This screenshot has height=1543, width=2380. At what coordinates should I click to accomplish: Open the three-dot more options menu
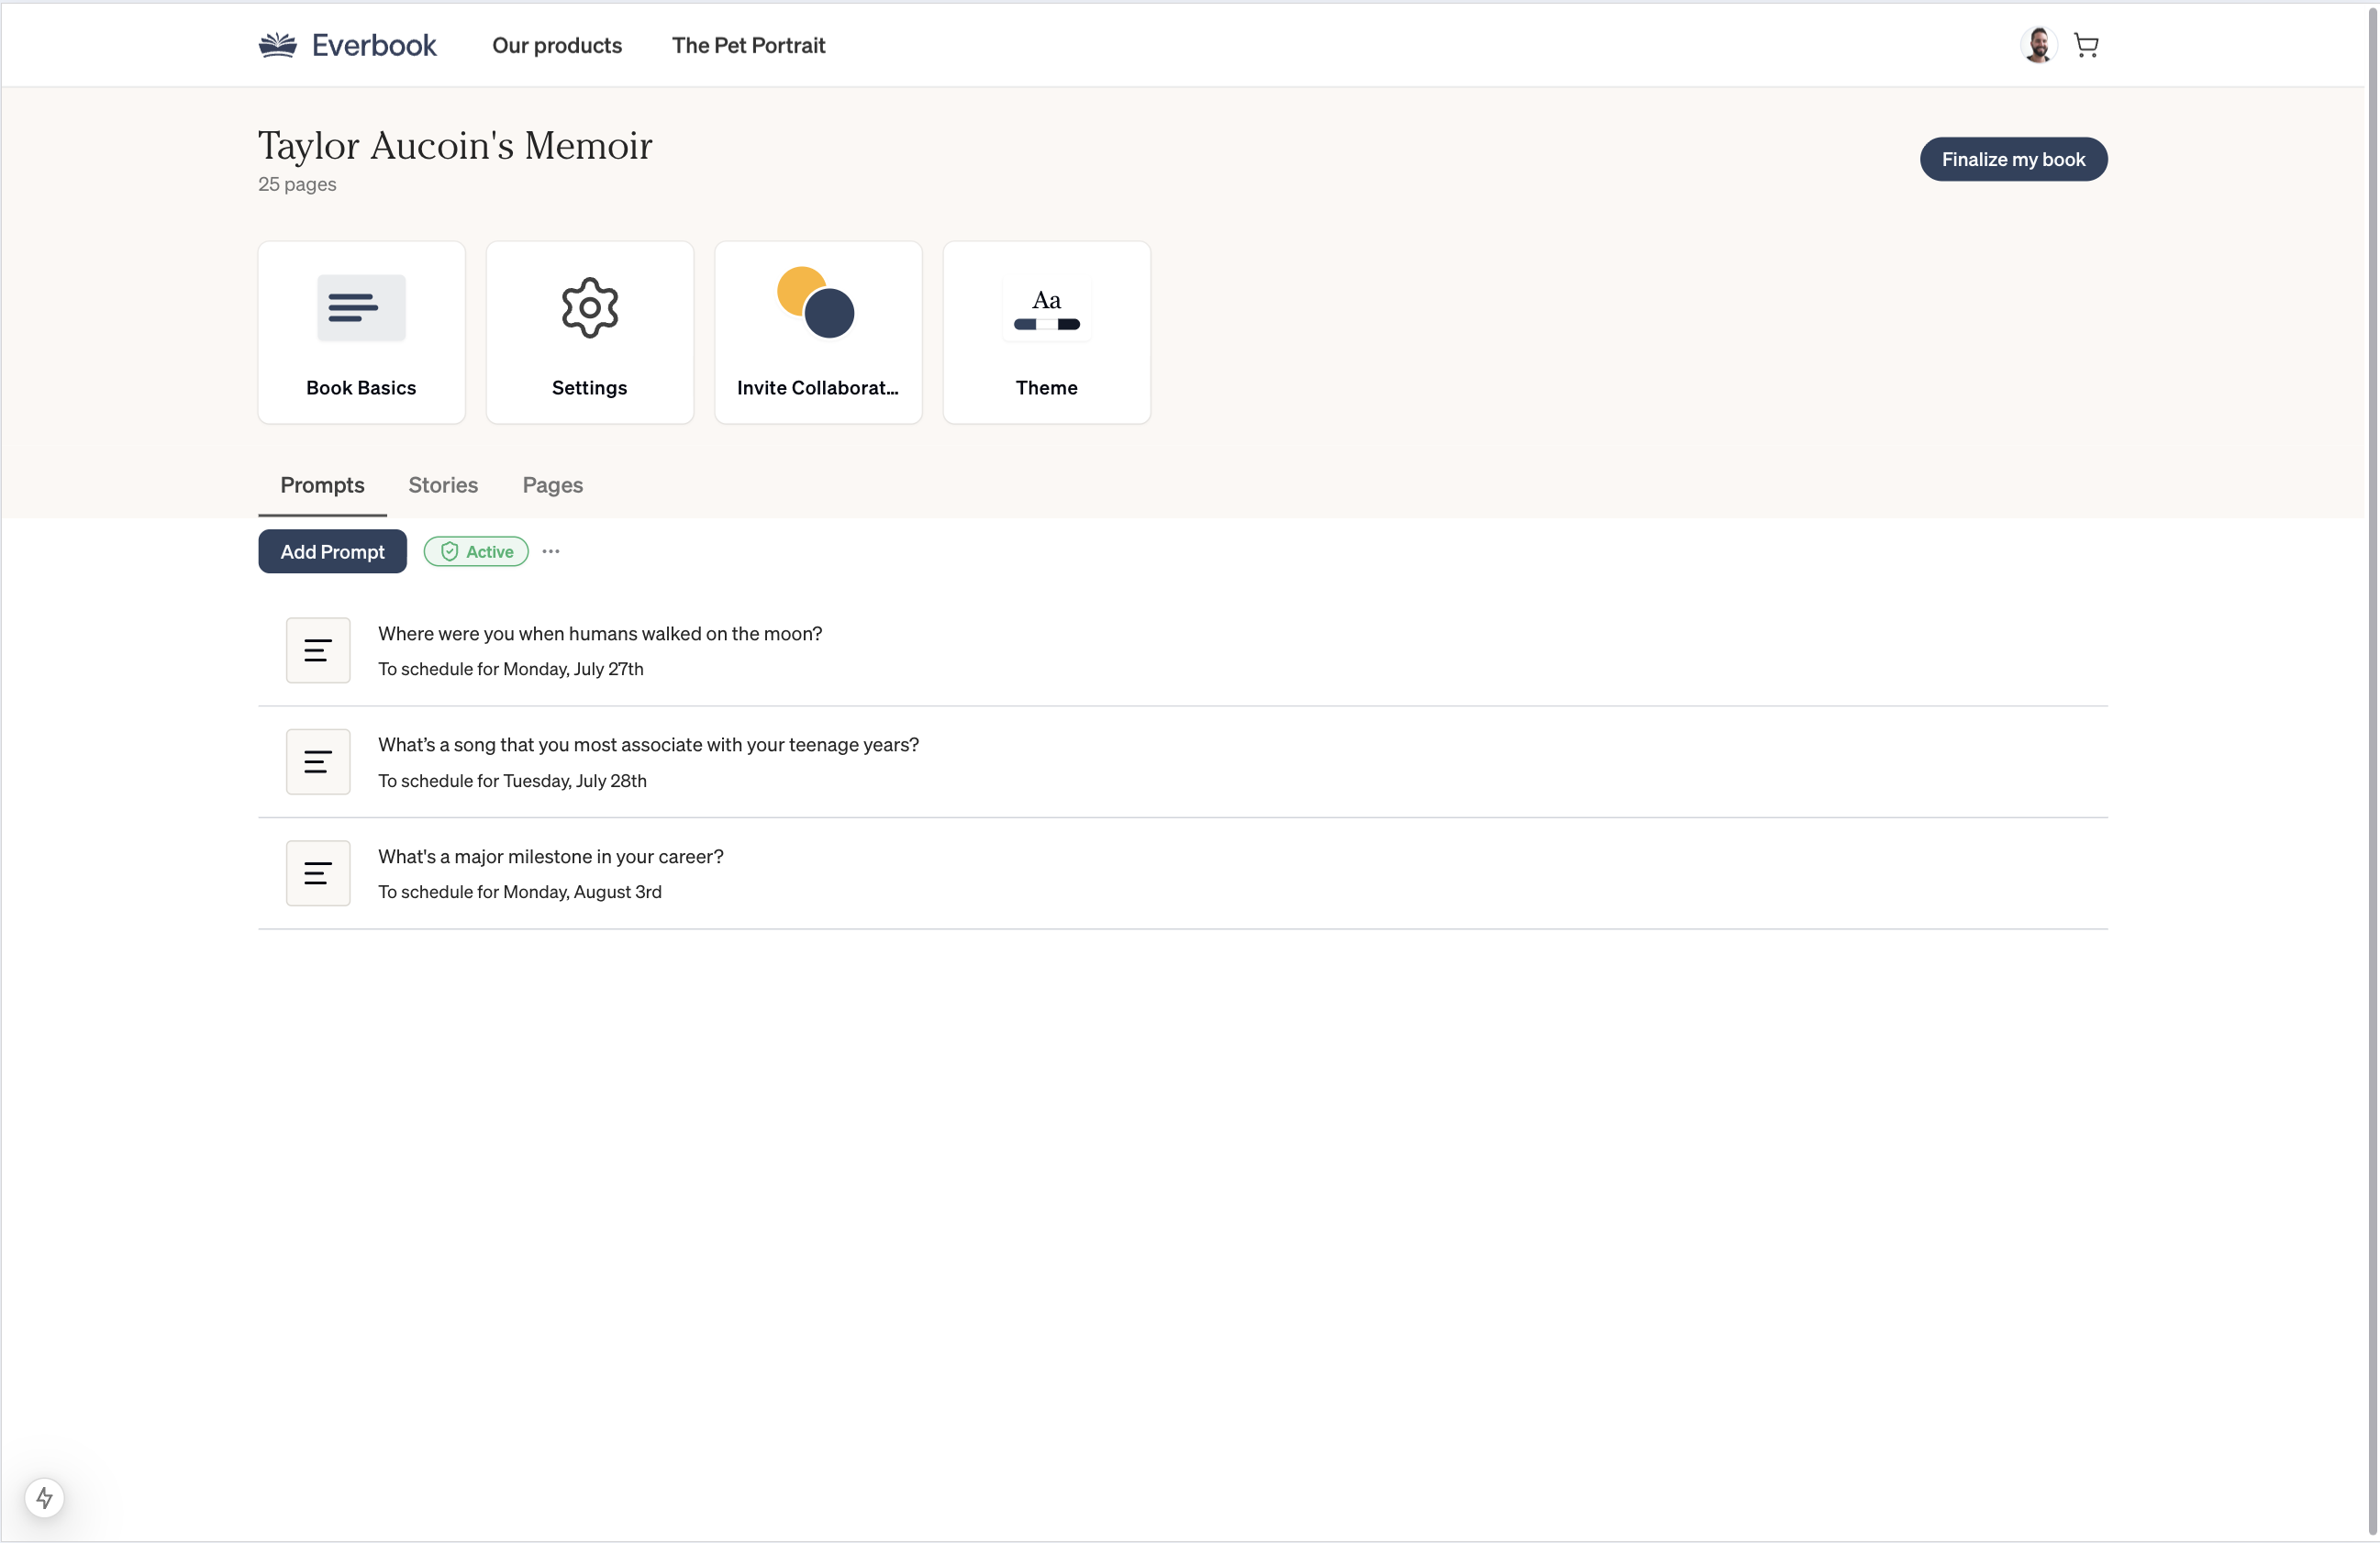pos(551,551)
